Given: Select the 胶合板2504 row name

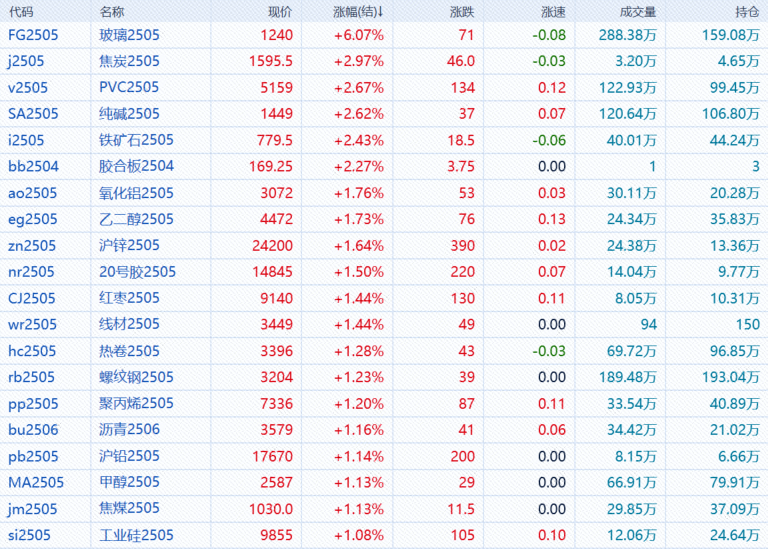Looking at the screenshot, I should coord(136,166).
